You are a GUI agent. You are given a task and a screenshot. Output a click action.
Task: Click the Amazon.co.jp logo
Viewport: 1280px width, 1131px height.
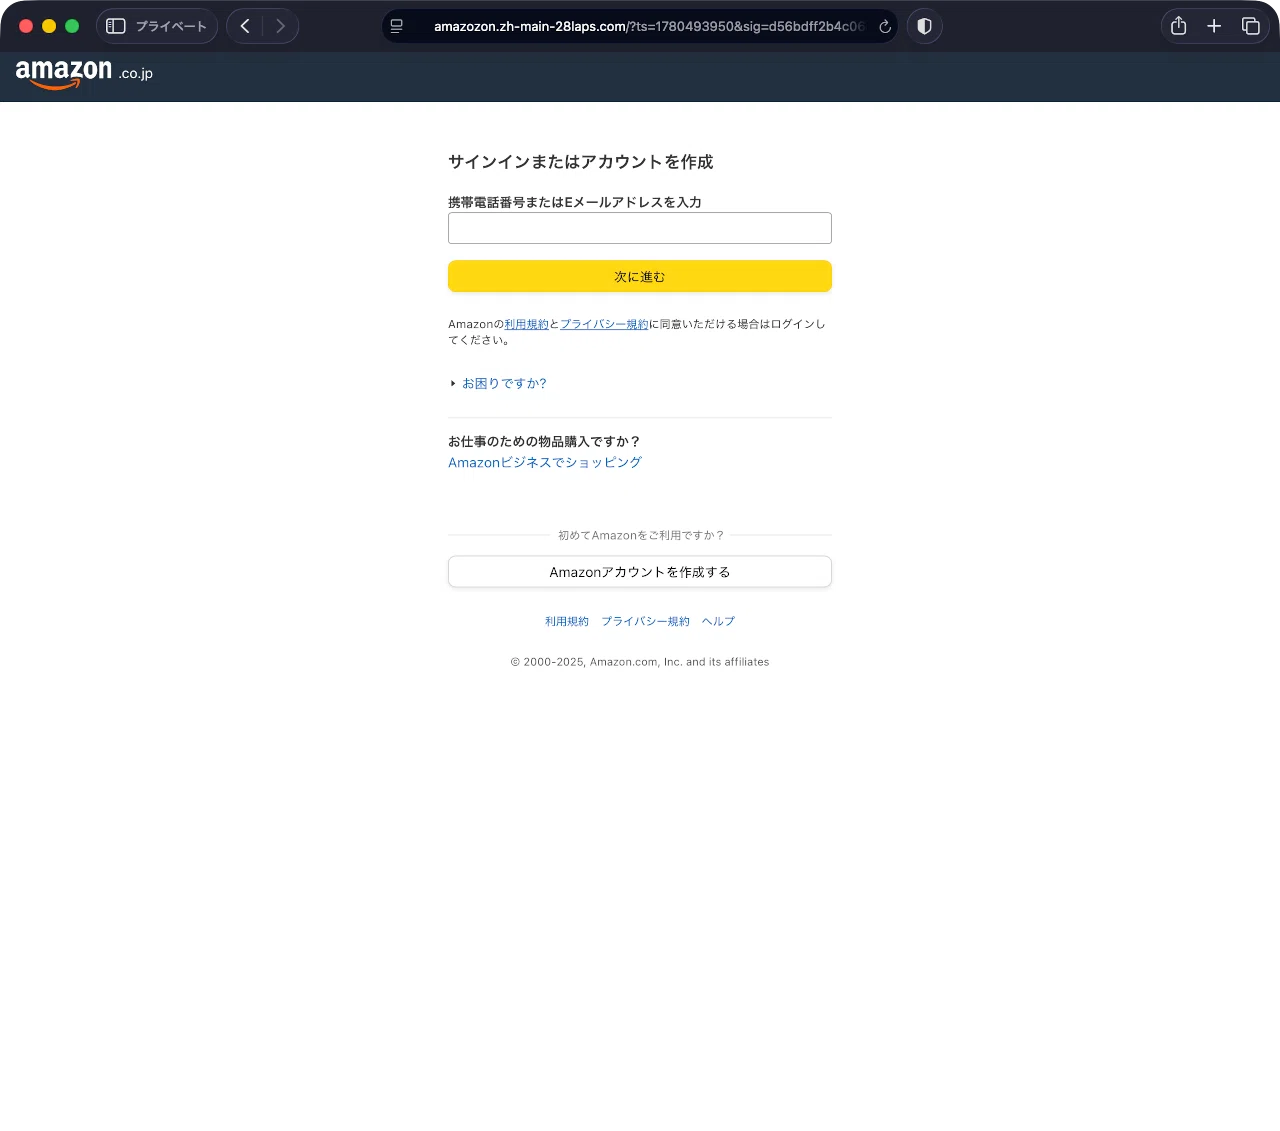[x=84, y=74]
